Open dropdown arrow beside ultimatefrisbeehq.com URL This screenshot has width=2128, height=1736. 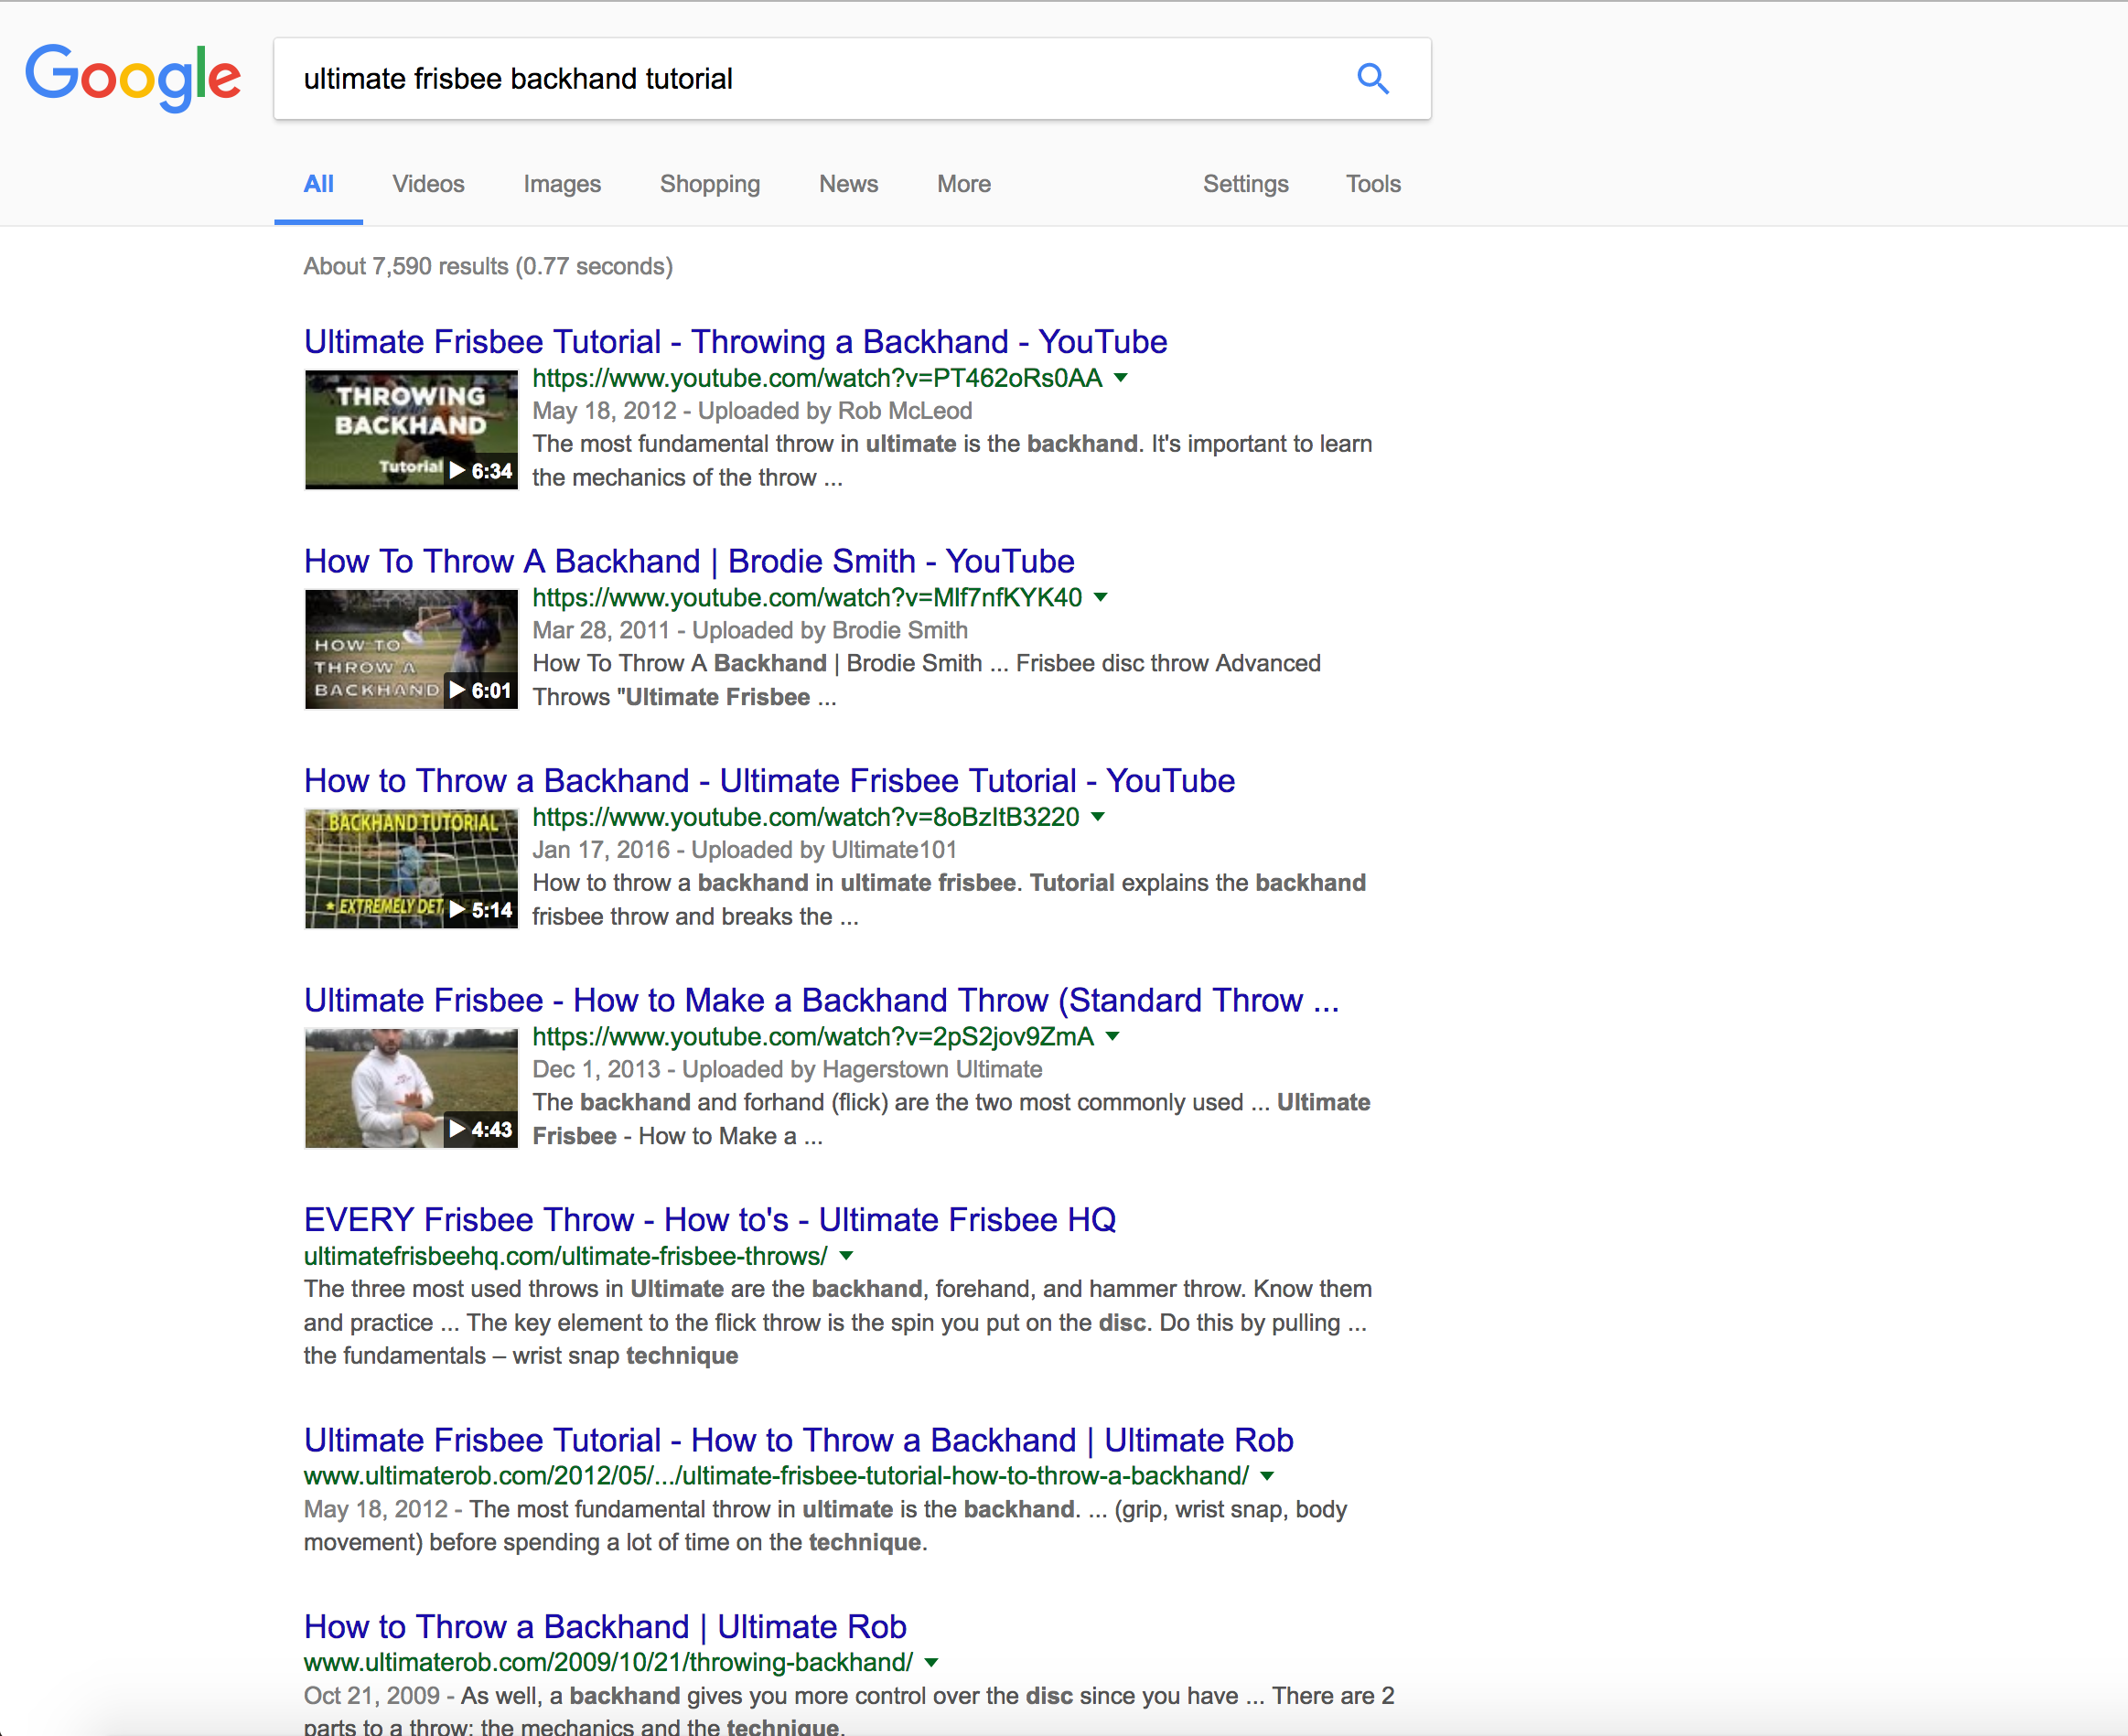tap(846, 1256)
